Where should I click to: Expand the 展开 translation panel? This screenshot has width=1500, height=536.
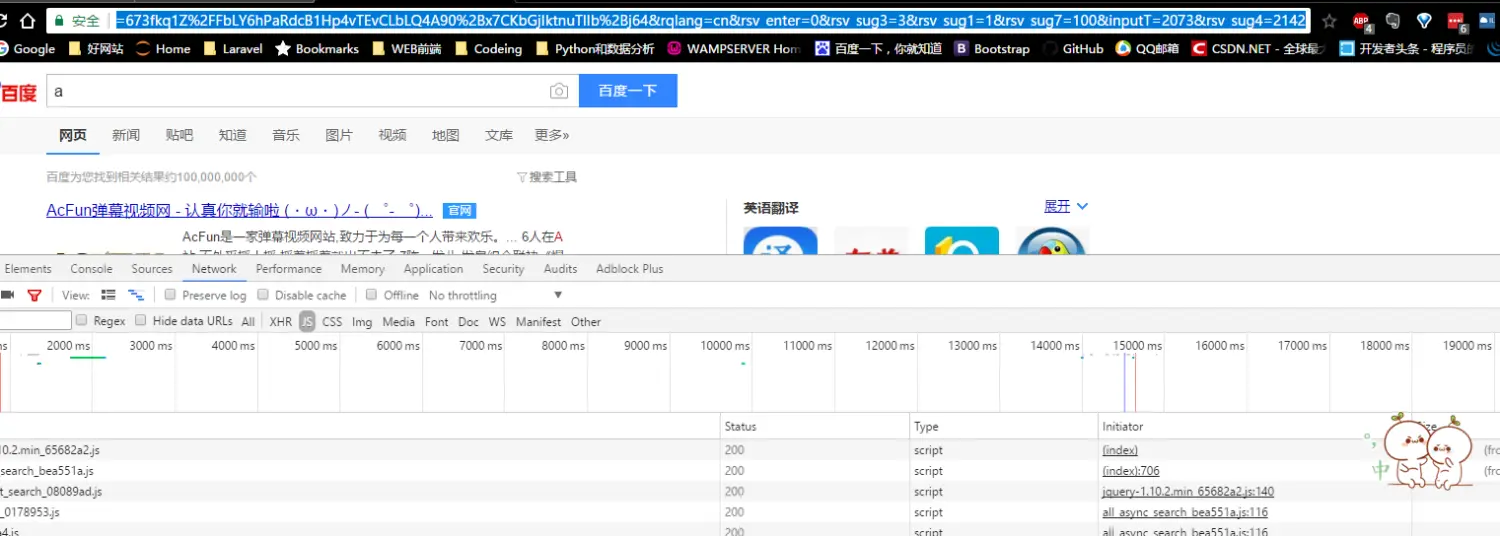1066,206
